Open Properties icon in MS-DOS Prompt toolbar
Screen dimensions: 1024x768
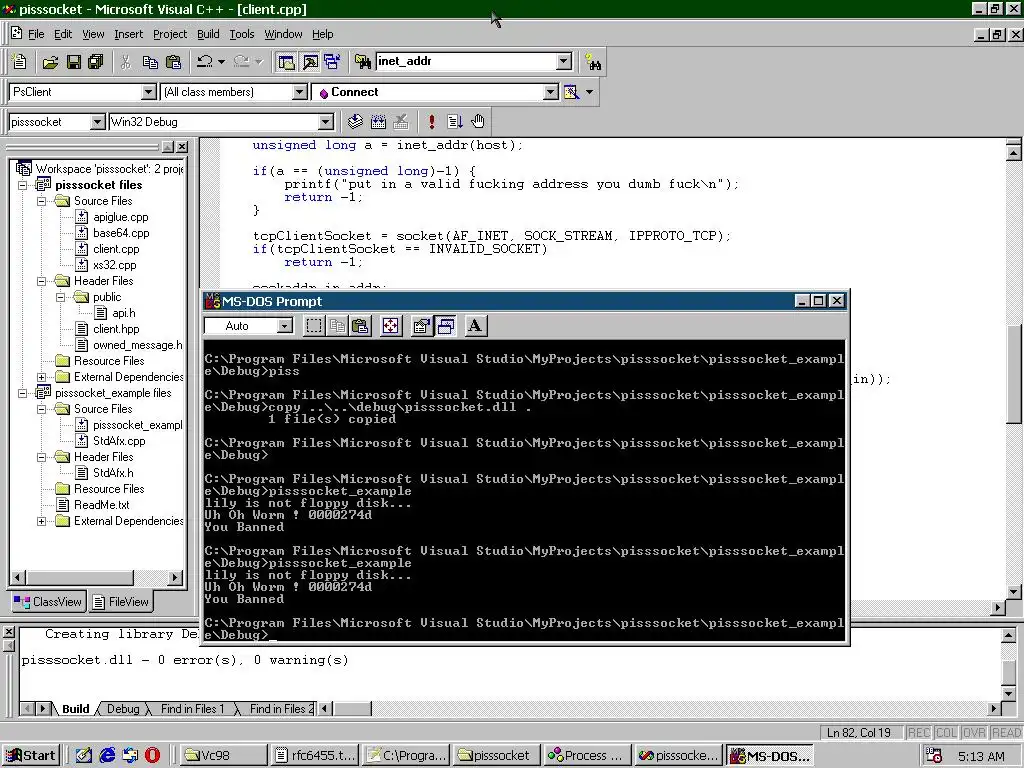[x=421, y=326]
